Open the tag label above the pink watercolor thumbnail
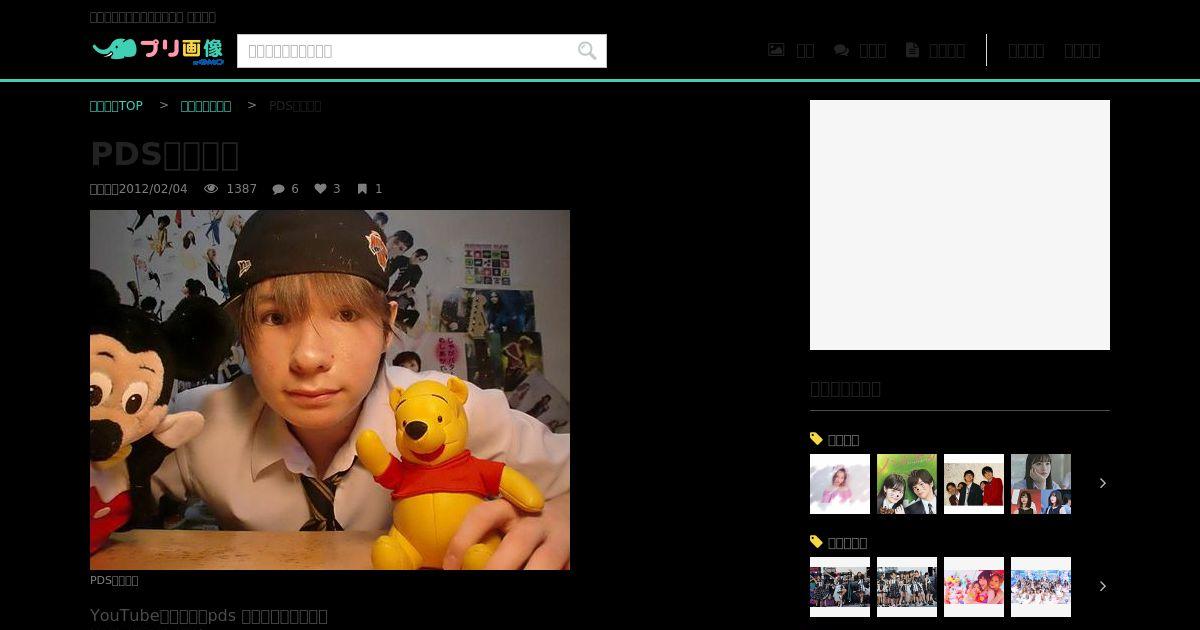The width and height of the screenshot is (1200, 630). pyautogui.click(x=843, y=439)
